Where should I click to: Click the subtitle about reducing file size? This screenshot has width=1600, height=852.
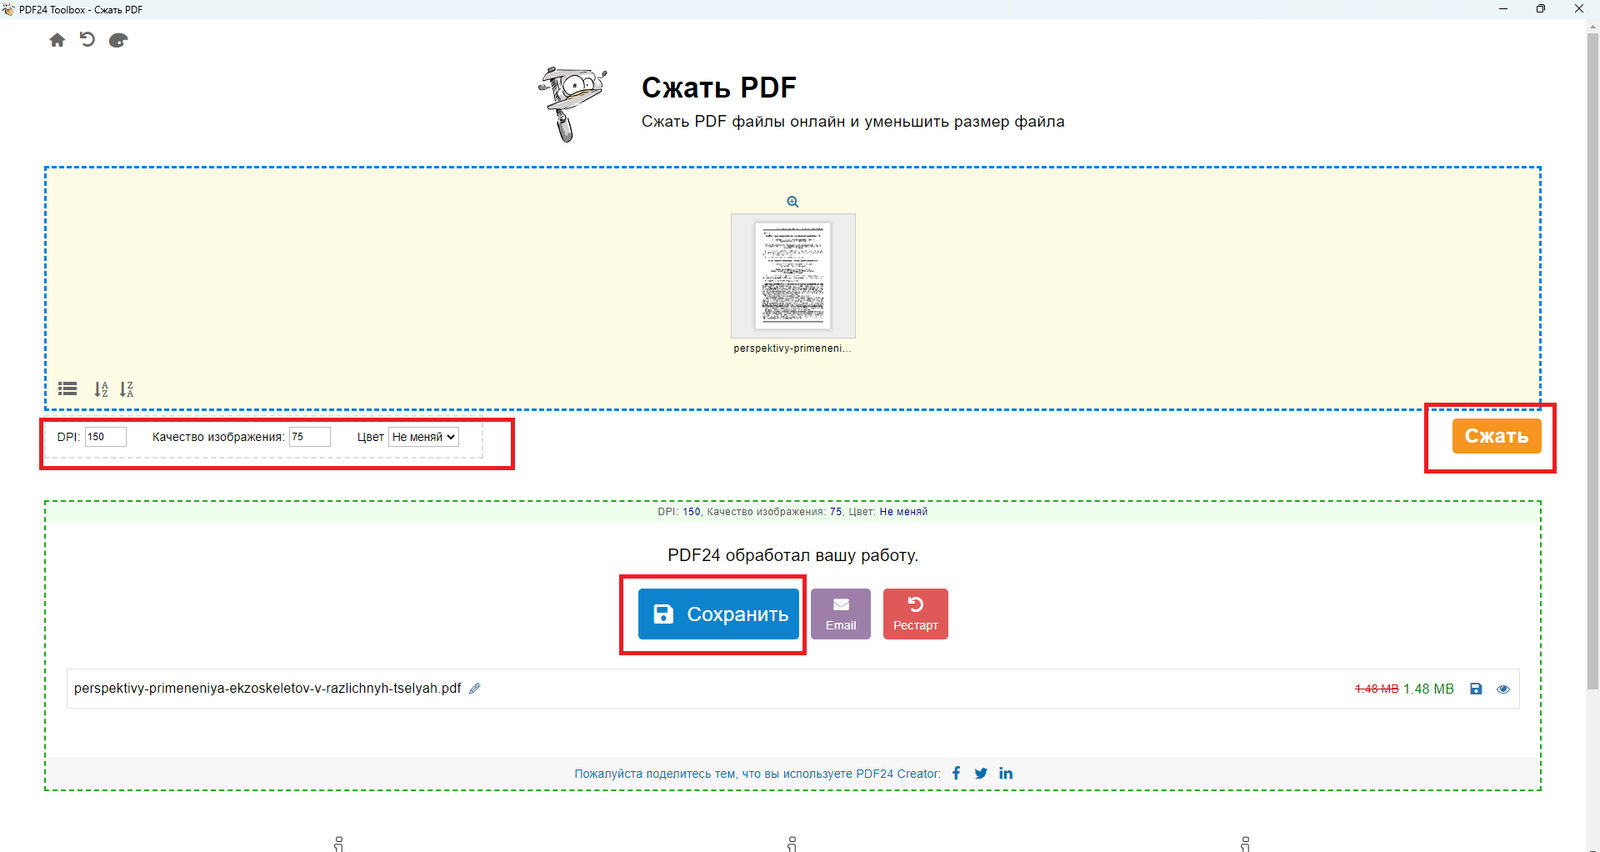click(x=853, y=122)
